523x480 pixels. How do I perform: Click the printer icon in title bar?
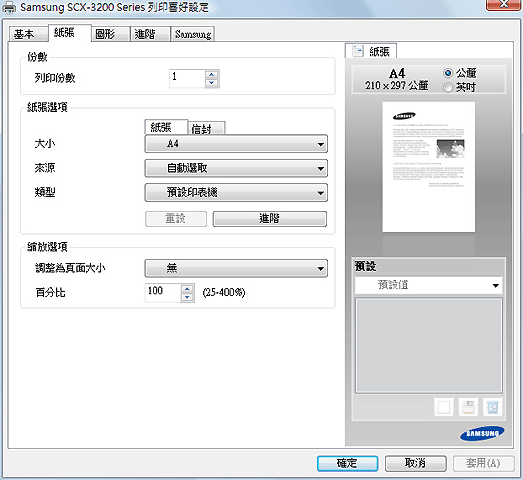pyautogui.click(x=9, y=7)
